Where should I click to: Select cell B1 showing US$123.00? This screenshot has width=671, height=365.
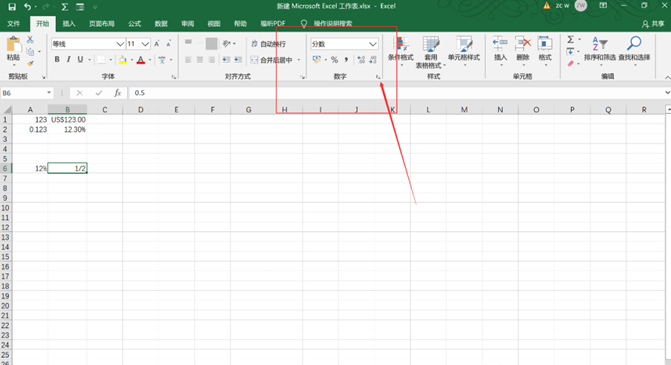coord(68,120)
